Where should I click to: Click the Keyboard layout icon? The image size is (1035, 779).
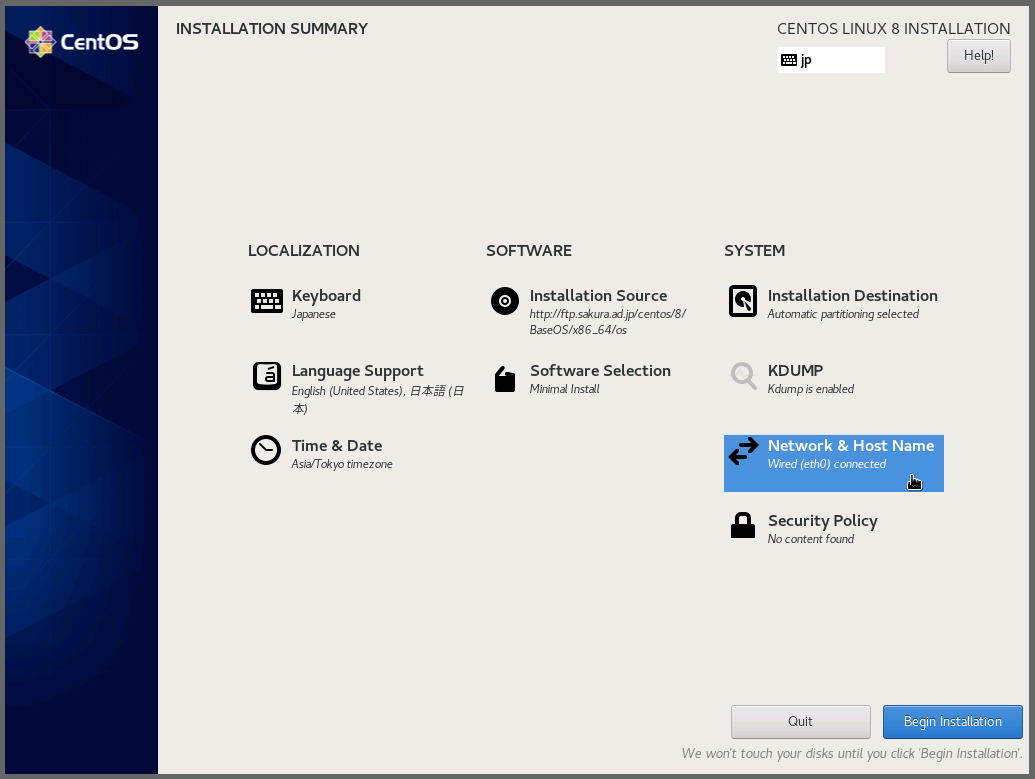tap(266, 301)
